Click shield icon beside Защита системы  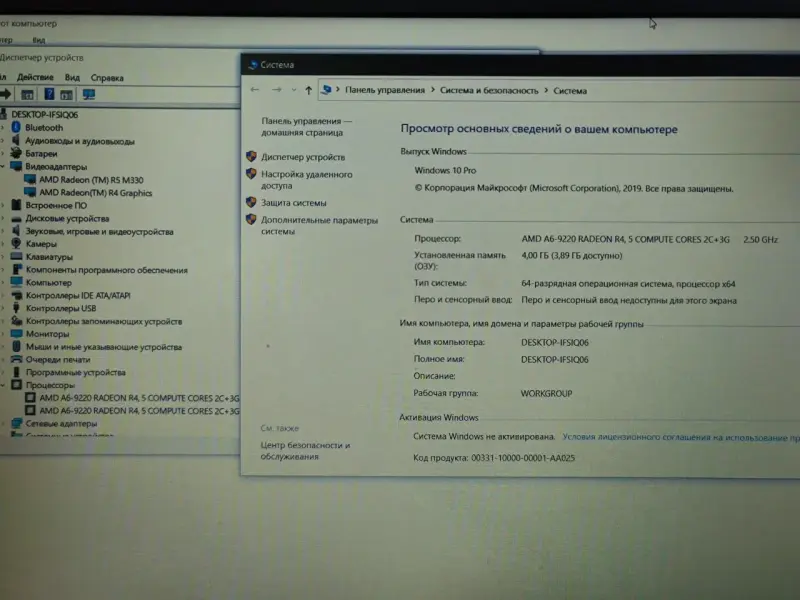click(x=251, y=202)
